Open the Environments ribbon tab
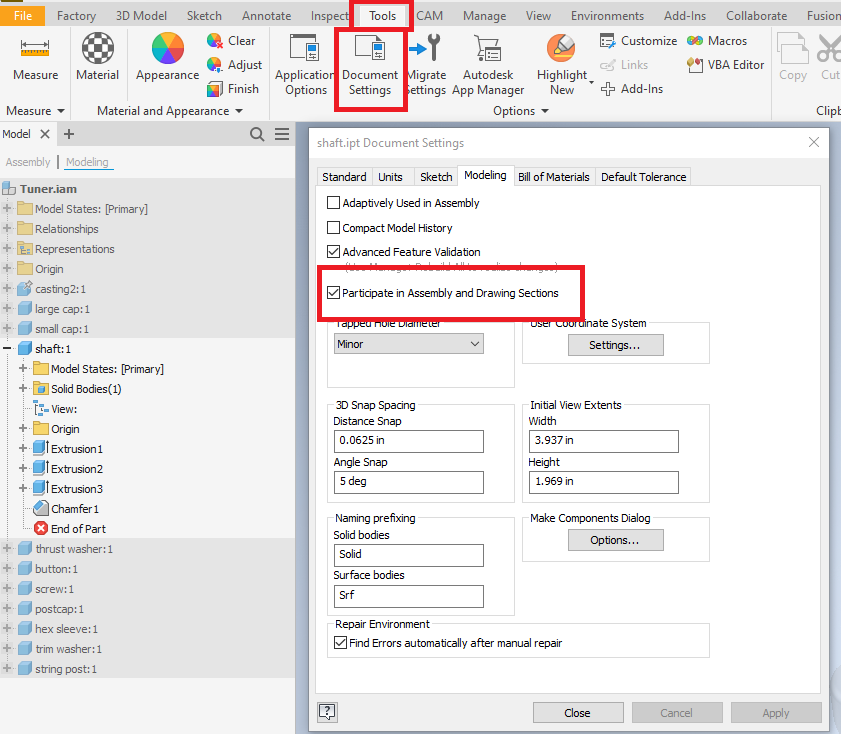 tap(609, 15)
